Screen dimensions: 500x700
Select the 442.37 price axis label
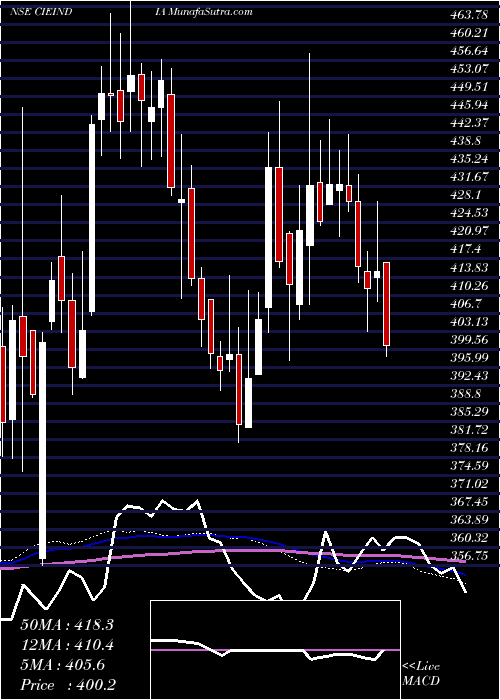pyautogui.click(x=468, y=123)
